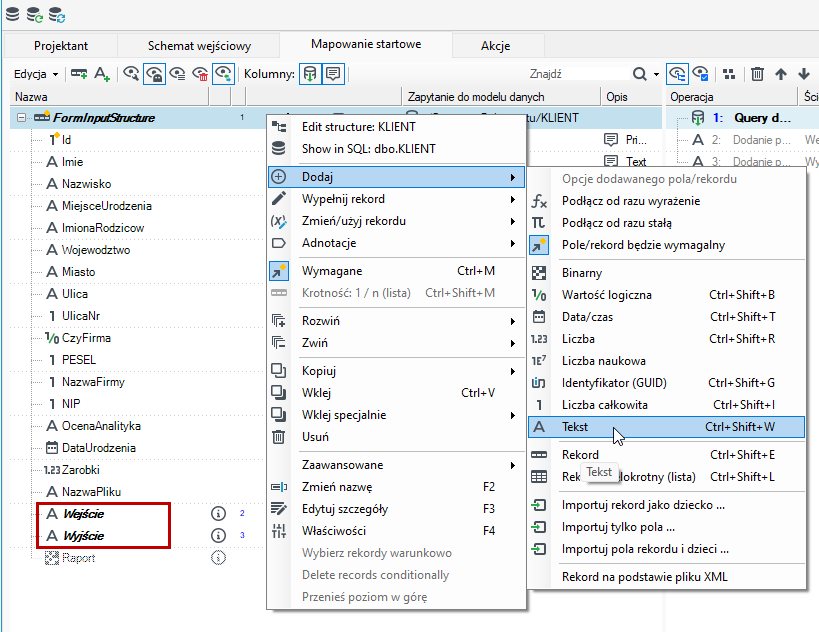Open the Akcje tab
The height and width of the screenshot is (632, 819).
pyautogui.click(x=496, y=45)
